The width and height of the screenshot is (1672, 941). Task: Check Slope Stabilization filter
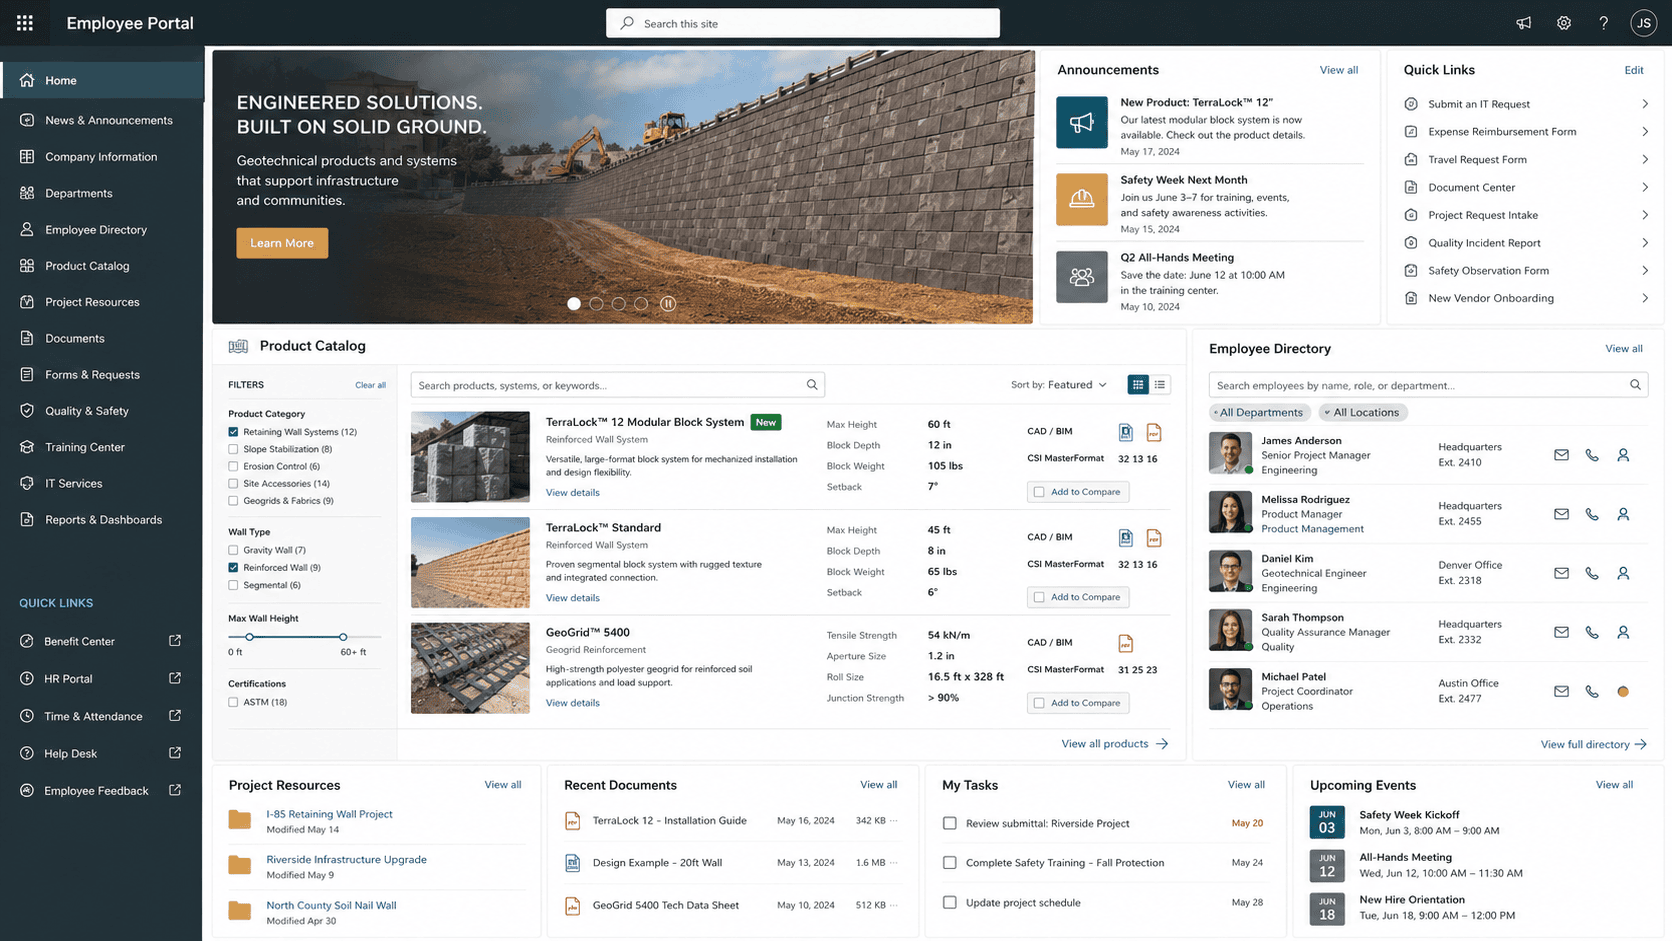[233, 449]
